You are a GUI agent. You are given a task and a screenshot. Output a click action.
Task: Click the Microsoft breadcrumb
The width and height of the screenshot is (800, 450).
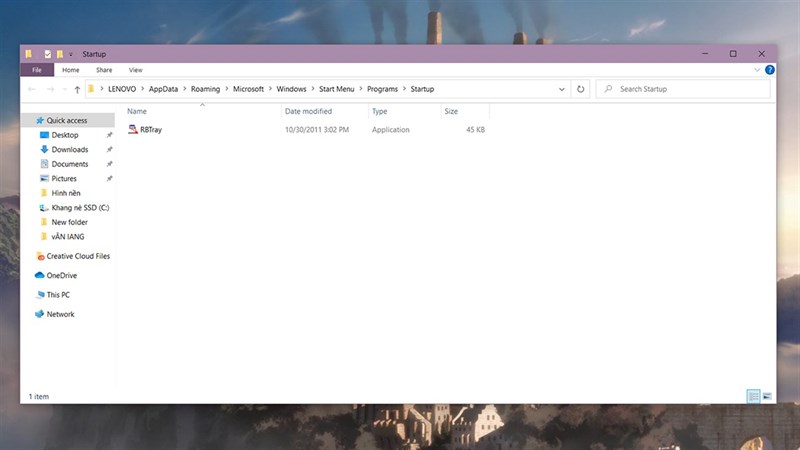point(248,89)
